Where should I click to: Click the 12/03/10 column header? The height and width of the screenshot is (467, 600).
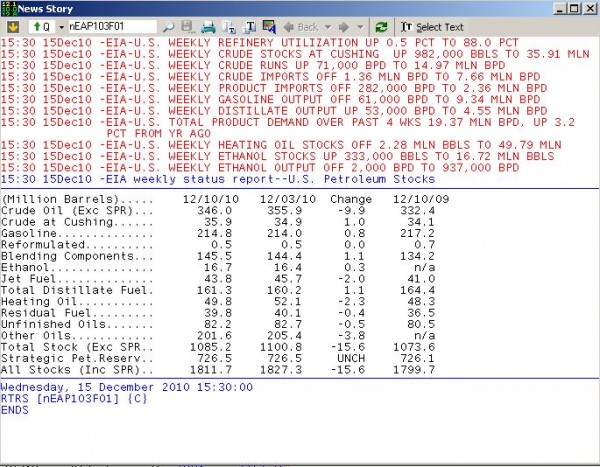[288, 199]
